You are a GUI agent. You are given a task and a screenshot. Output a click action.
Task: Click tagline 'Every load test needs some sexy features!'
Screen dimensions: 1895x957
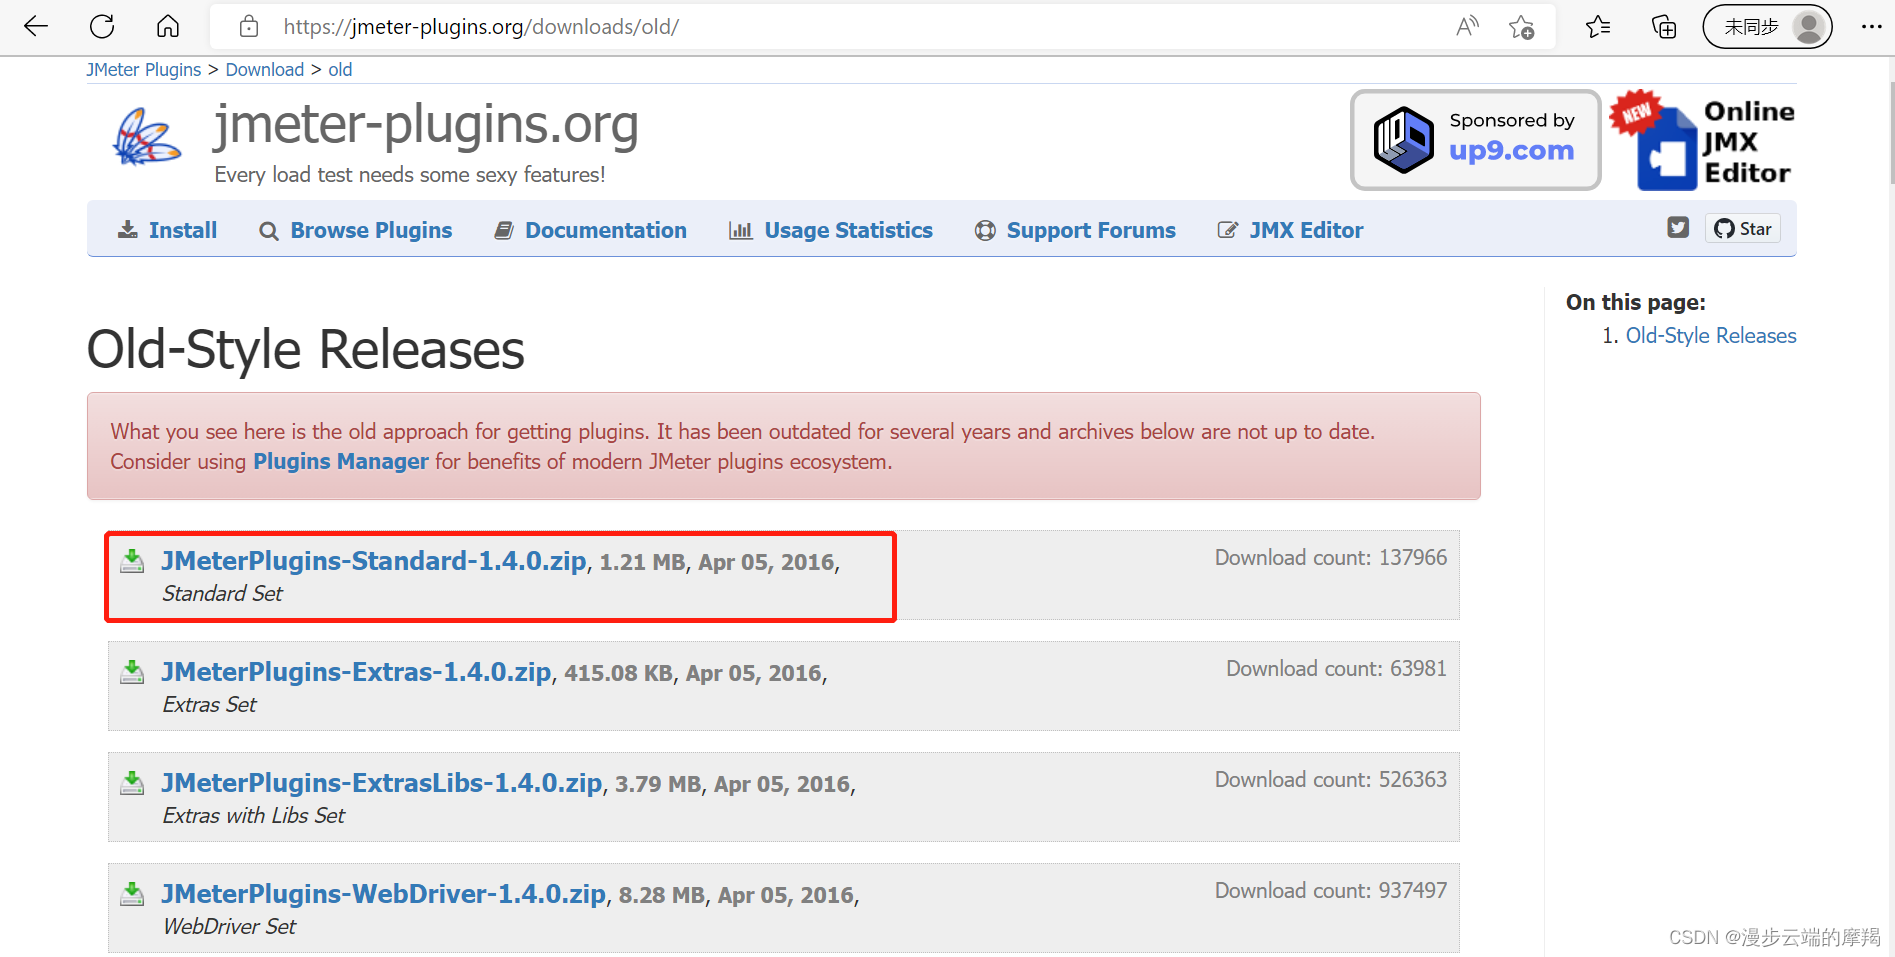coord(410,175)
